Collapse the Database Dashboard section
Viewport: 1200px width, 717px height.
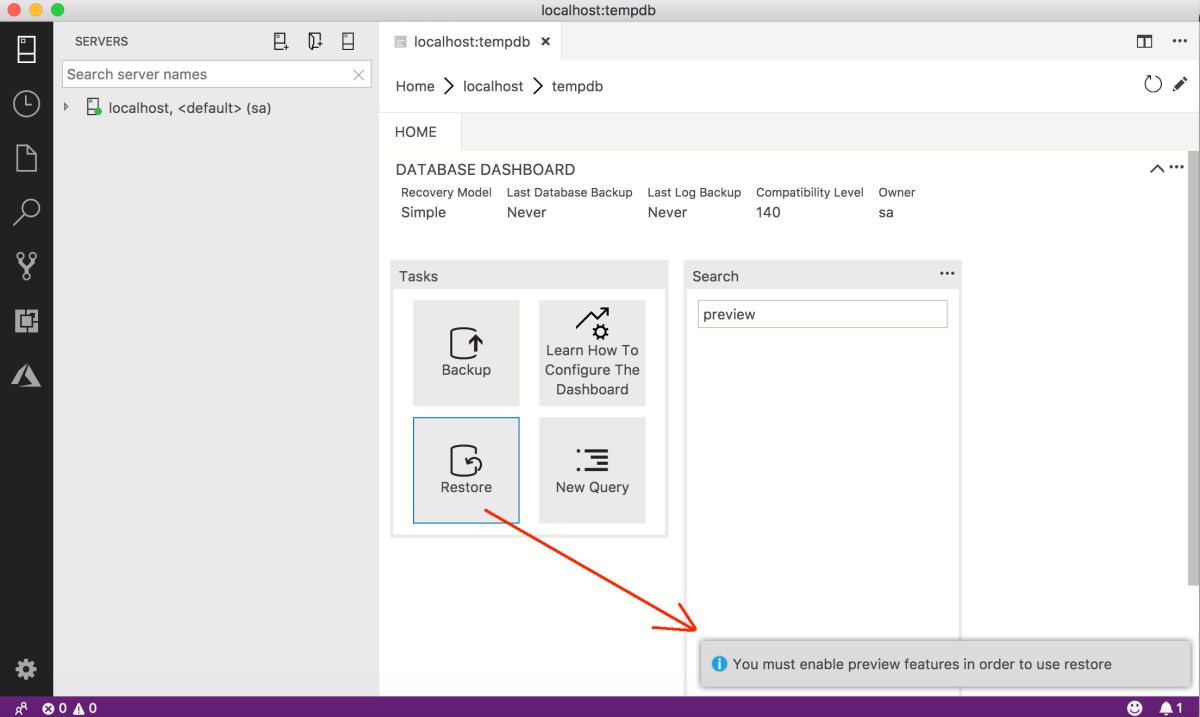click(x=1156, y=169)
